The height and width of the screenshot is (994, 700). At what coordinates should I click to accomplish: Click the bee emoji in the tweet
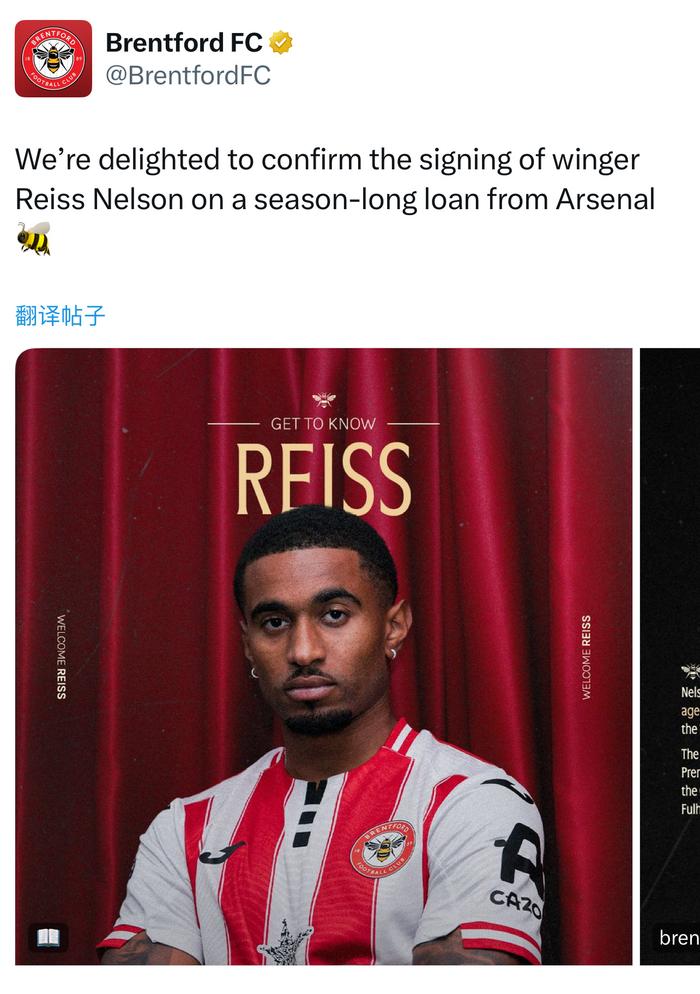tap(33, 238)
